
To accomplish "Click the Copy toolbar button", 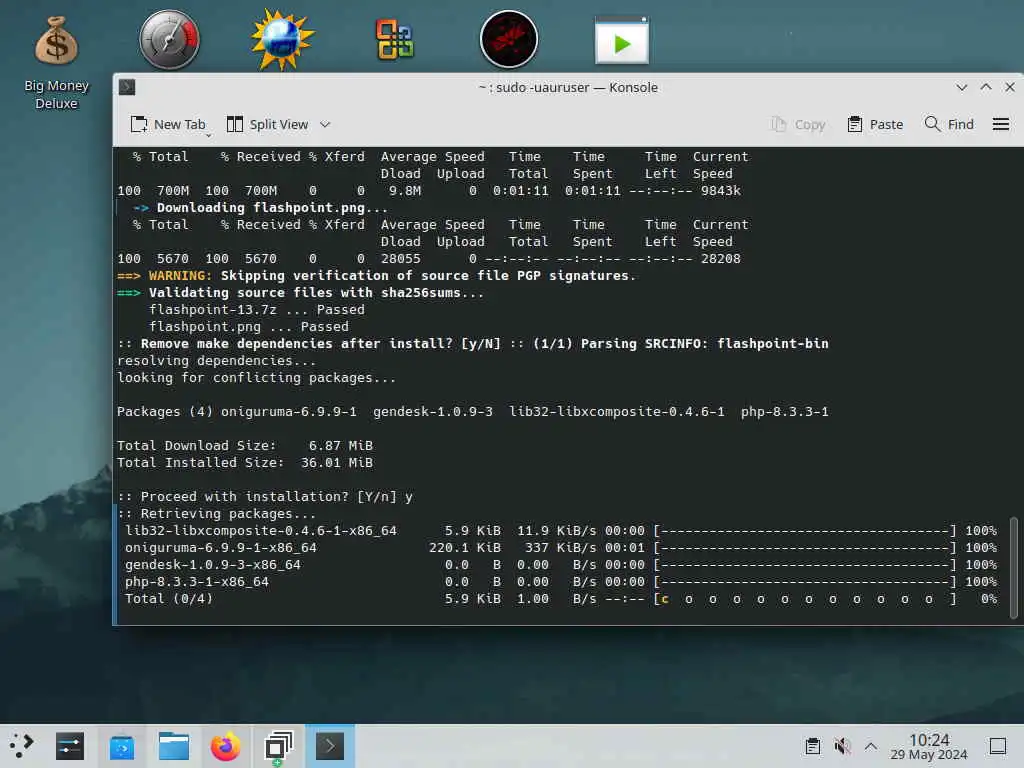I will point(798,124).
